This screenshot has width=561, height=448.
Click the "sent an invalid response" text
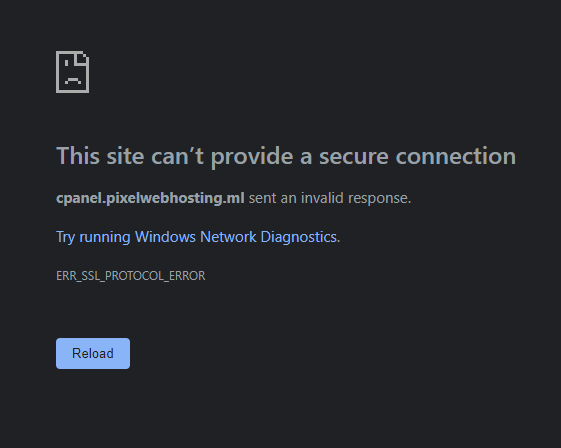(329, 198)
